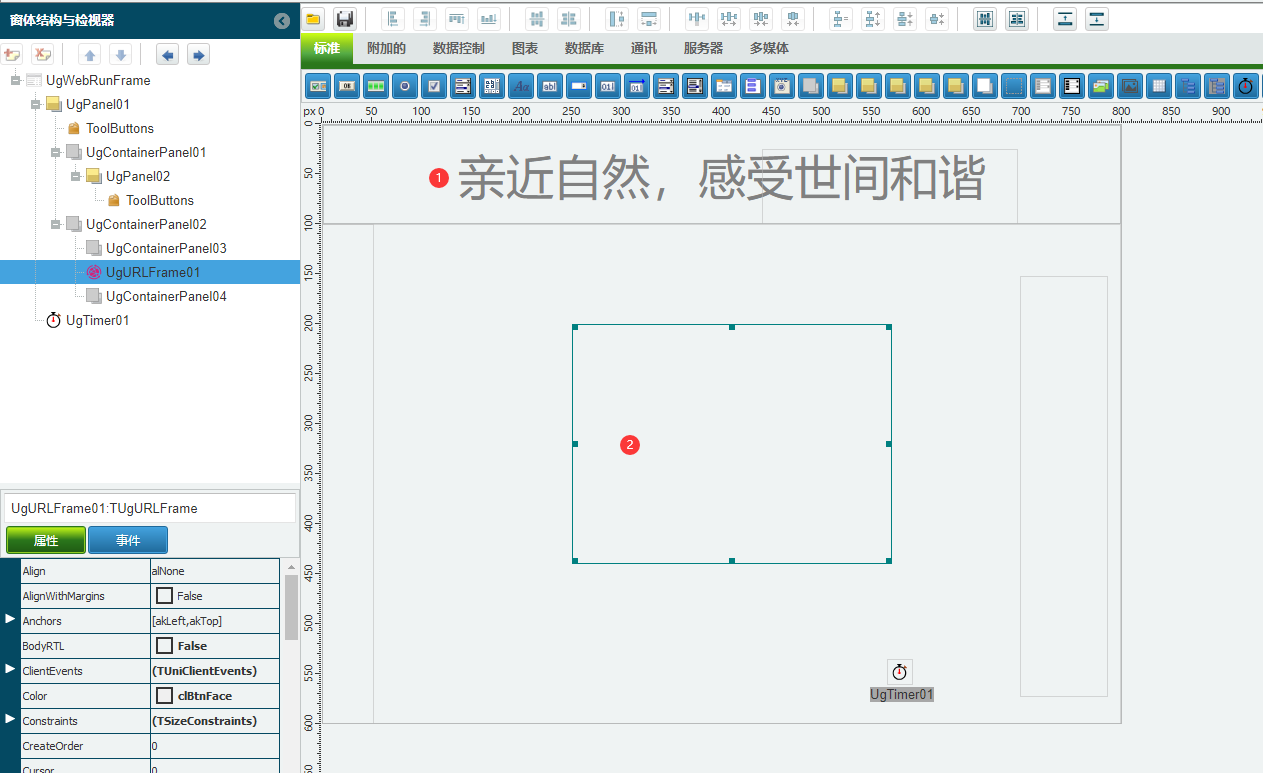This screenshot has height=773, width=1263.
Task: Click the open folder icon in top toolbar
Action: click(313, 19)
